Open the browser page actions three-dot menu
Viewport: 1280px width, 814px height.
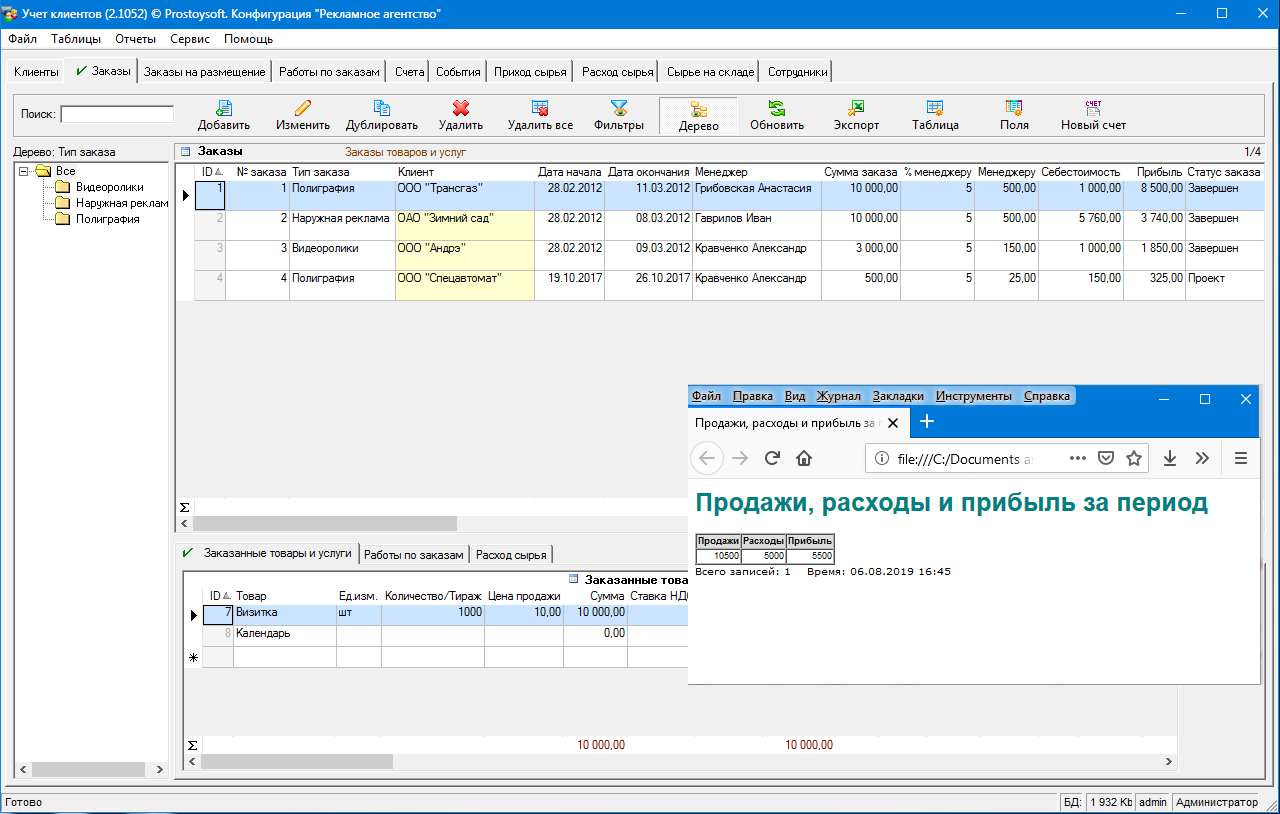pos(1077,458)
